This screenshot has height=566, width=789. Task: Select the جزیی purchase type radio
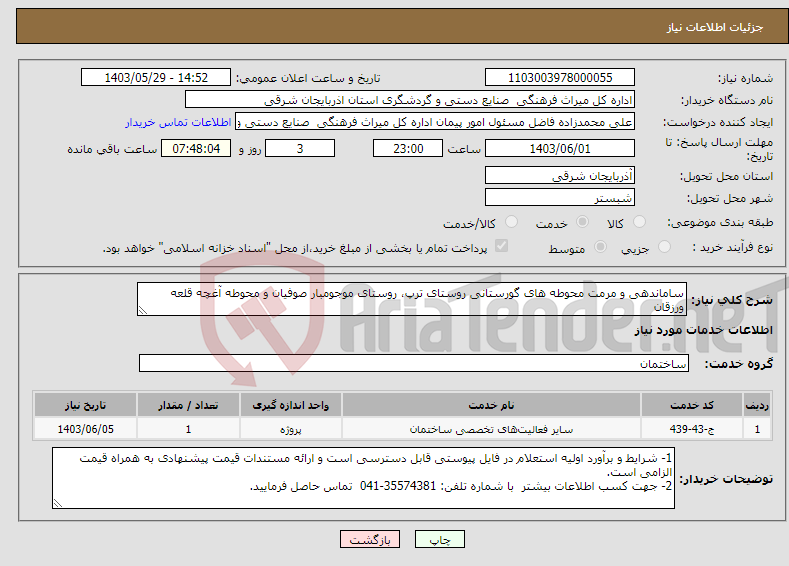tap(664, 247)
